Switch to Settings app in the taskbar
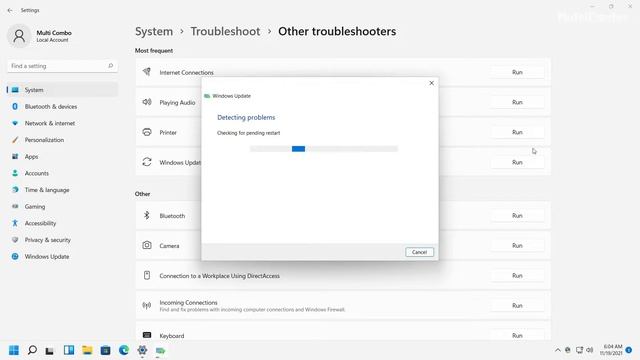640x360 pixels. tap(142, 350)
